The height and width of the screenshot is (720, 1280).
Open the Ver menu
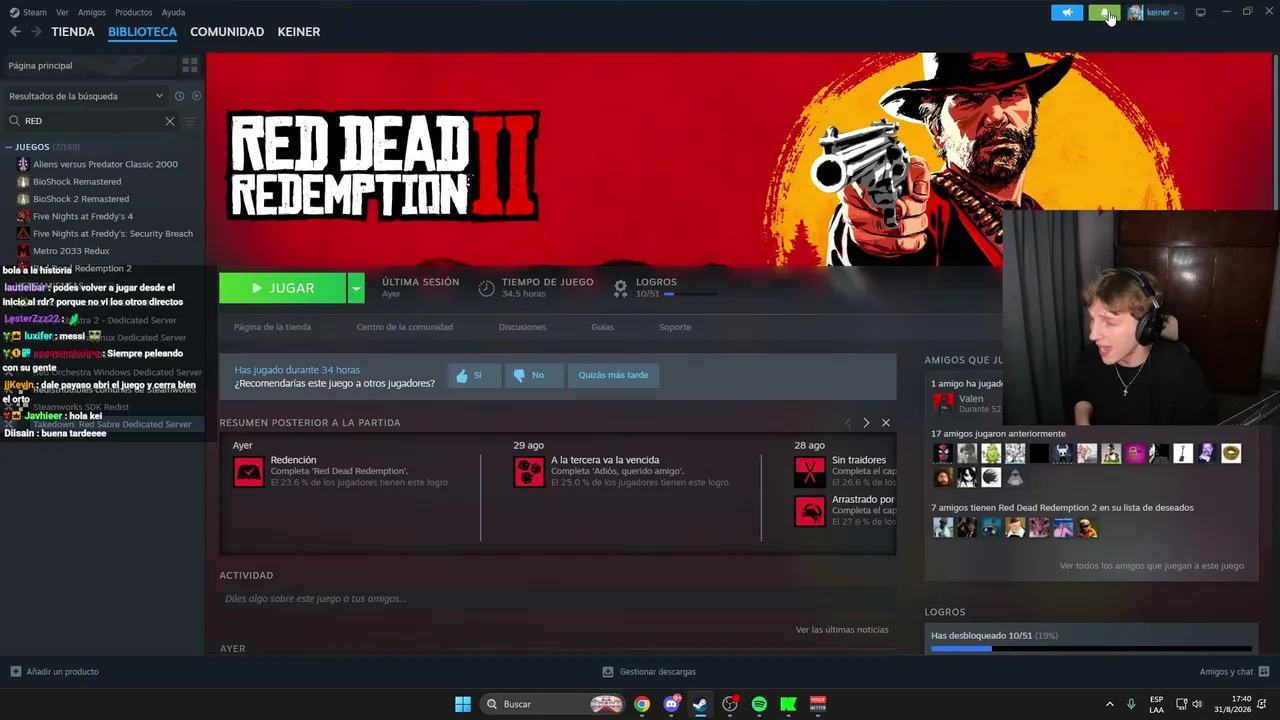(x=62, y=12)
